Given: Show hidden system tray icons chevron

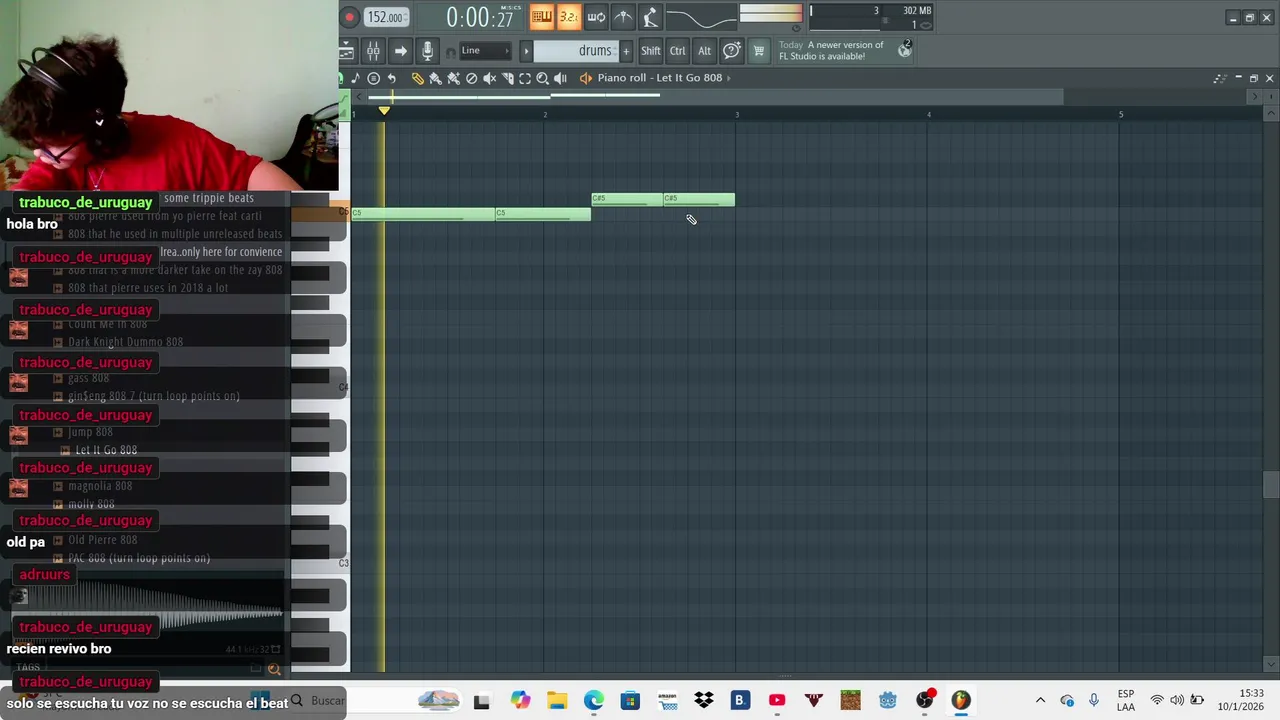Looking at the screenshot, I should click(1040, 700).
